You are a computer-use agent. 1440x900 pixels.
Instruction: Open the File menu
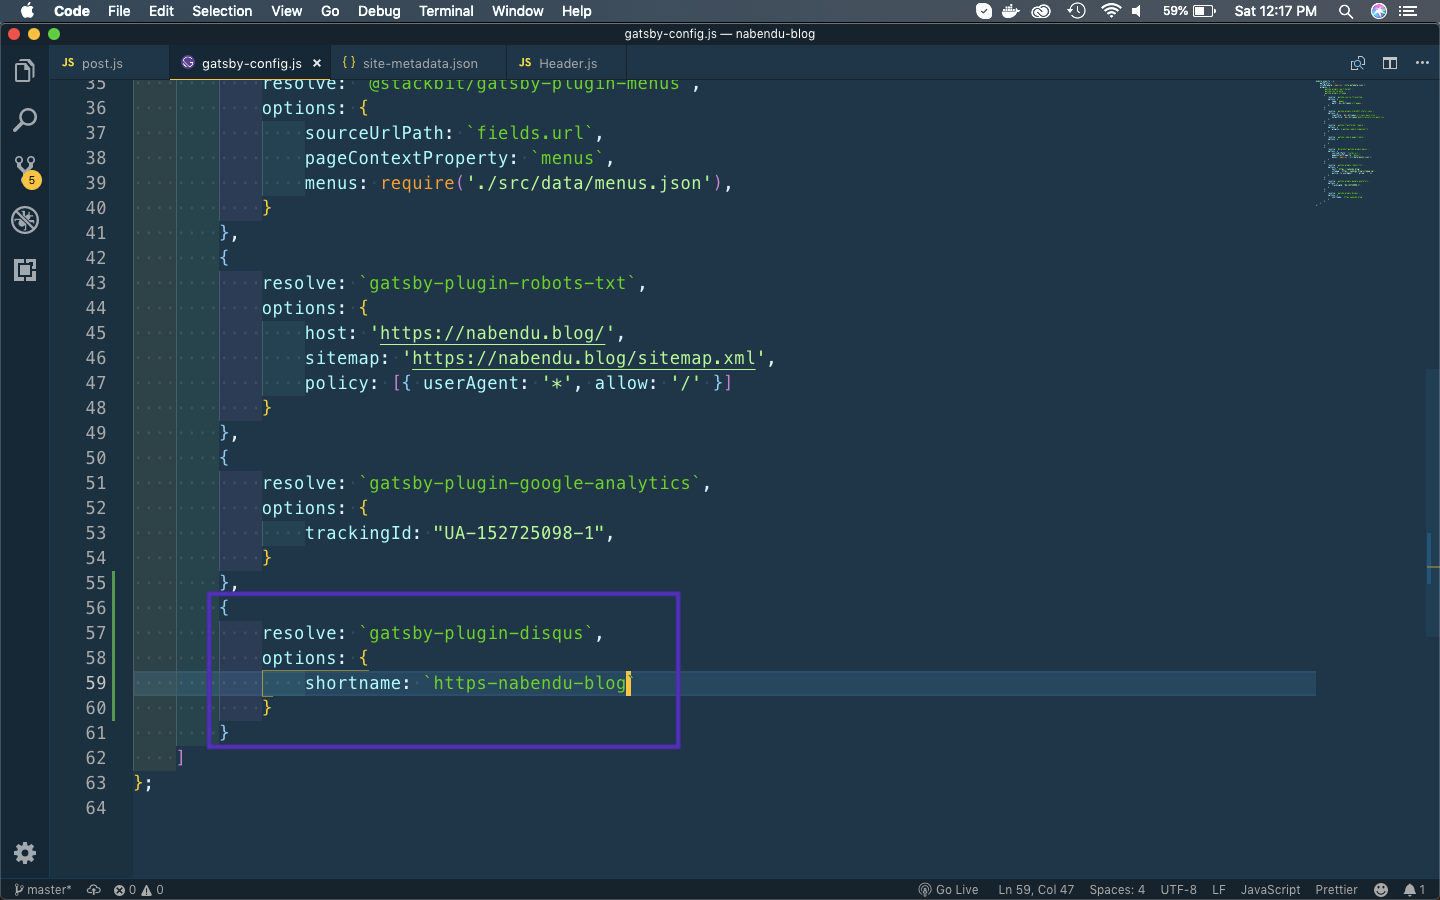click(119, 11)
